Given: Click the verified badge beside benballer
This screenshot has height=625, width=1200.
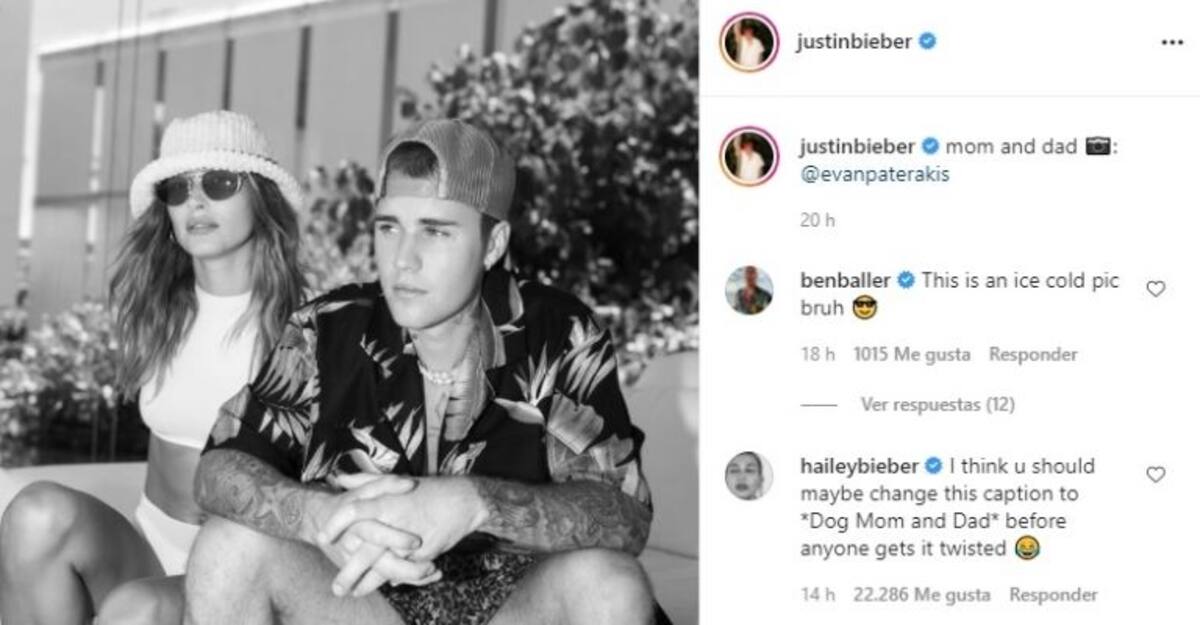Looking at the screenshot, I should click(906, 280).
